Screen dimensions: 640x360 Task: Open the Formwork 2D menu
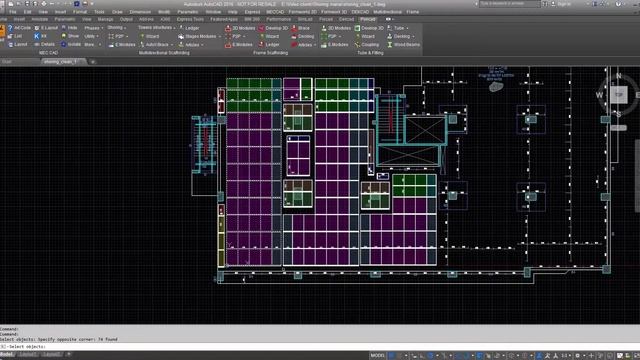tap(302, 12)
